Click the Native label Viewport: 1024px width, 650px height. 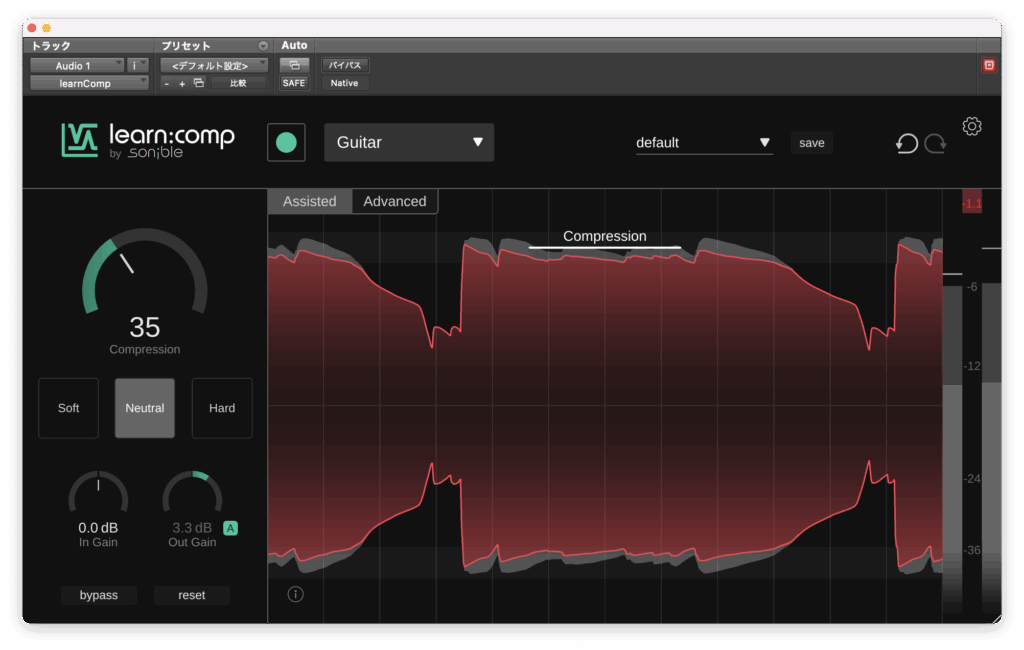[x=344, y=83]
